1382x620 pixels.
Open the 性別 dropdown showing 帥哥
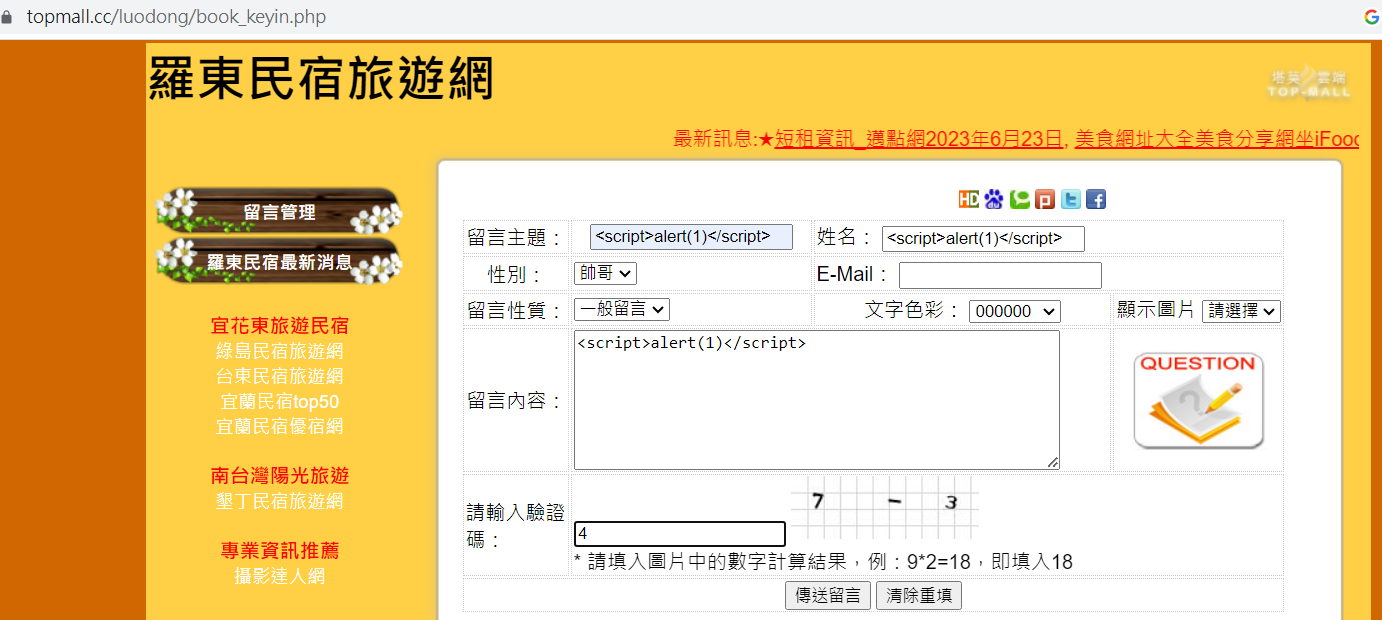[x=605, y=273]
